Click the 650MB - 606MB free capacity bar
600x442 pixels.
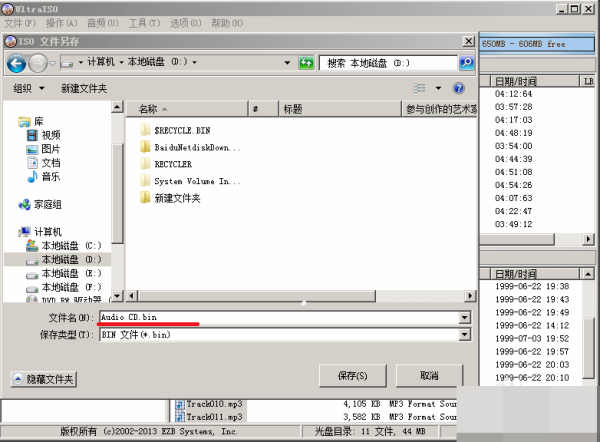click(x=537, y=44)
